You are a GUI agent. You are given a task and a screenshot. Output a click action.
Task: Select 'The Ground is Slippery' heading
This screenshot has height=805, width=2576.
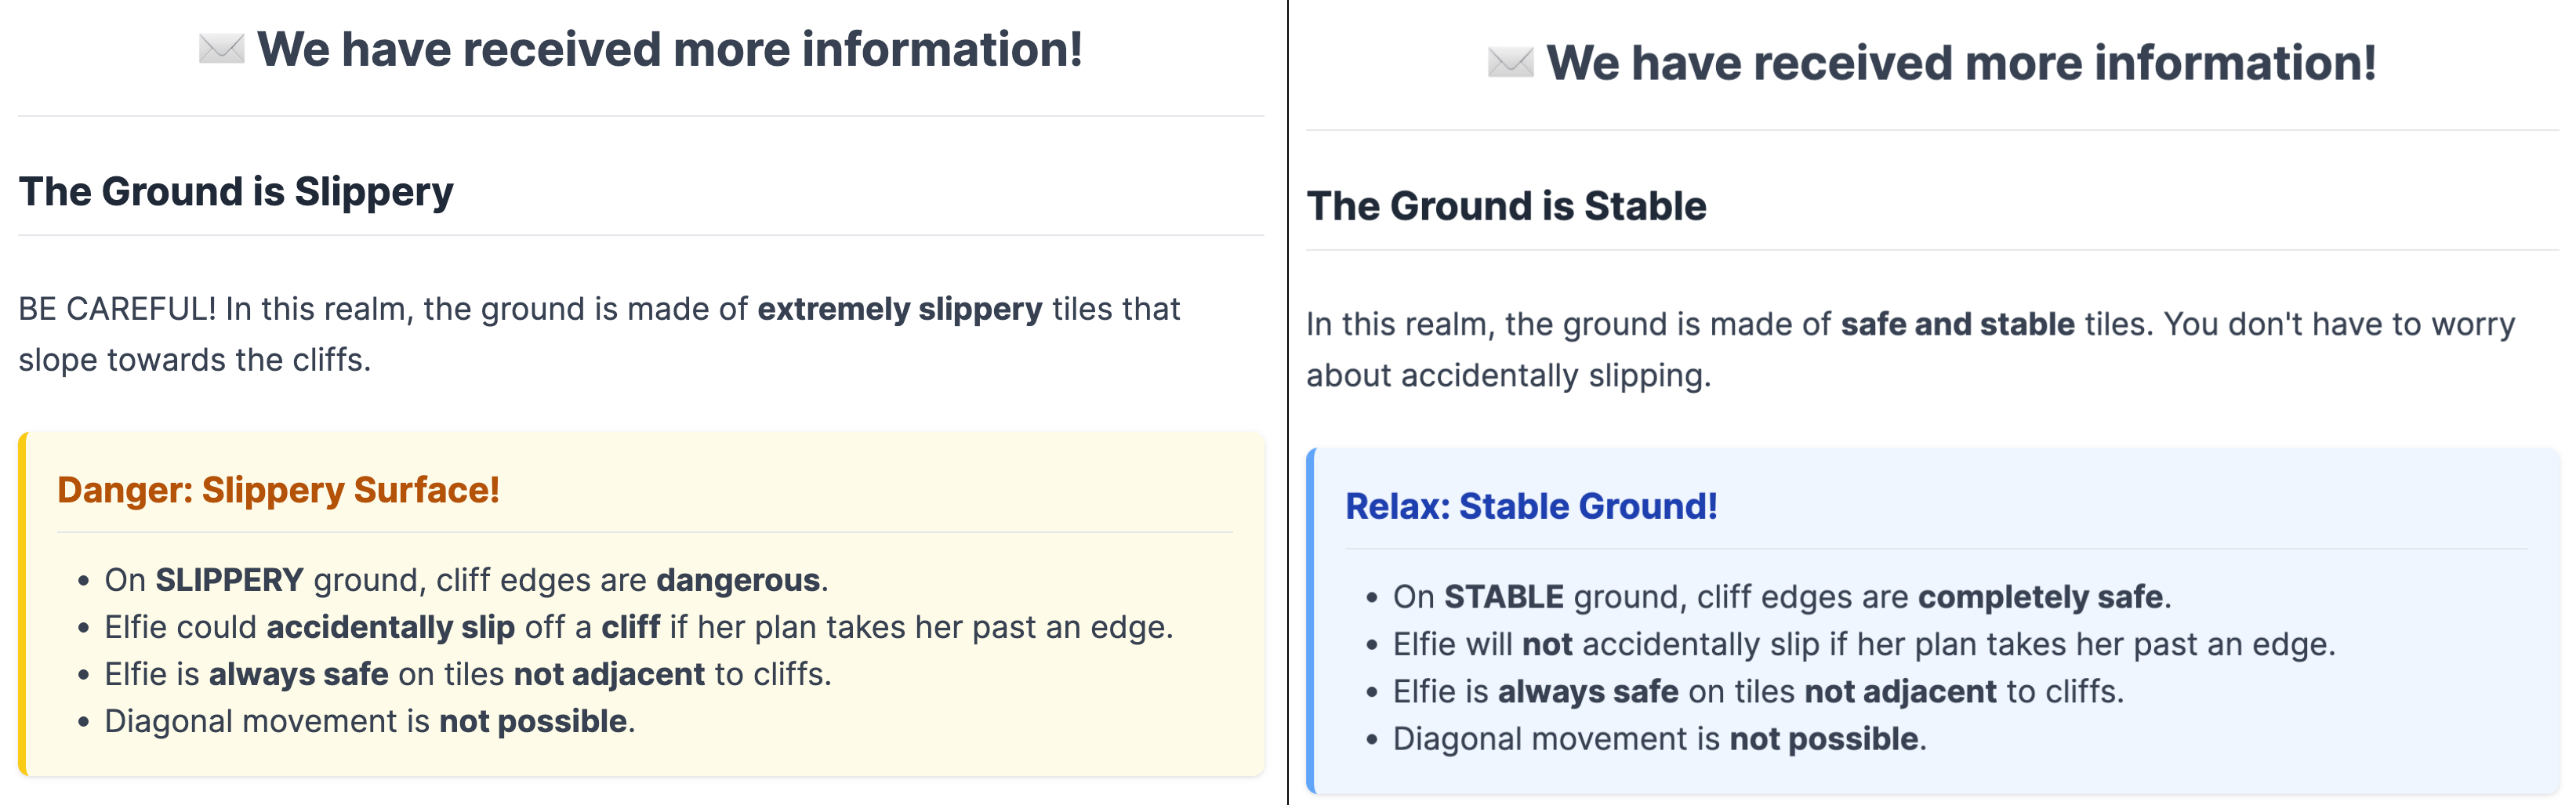coord(236,191)
